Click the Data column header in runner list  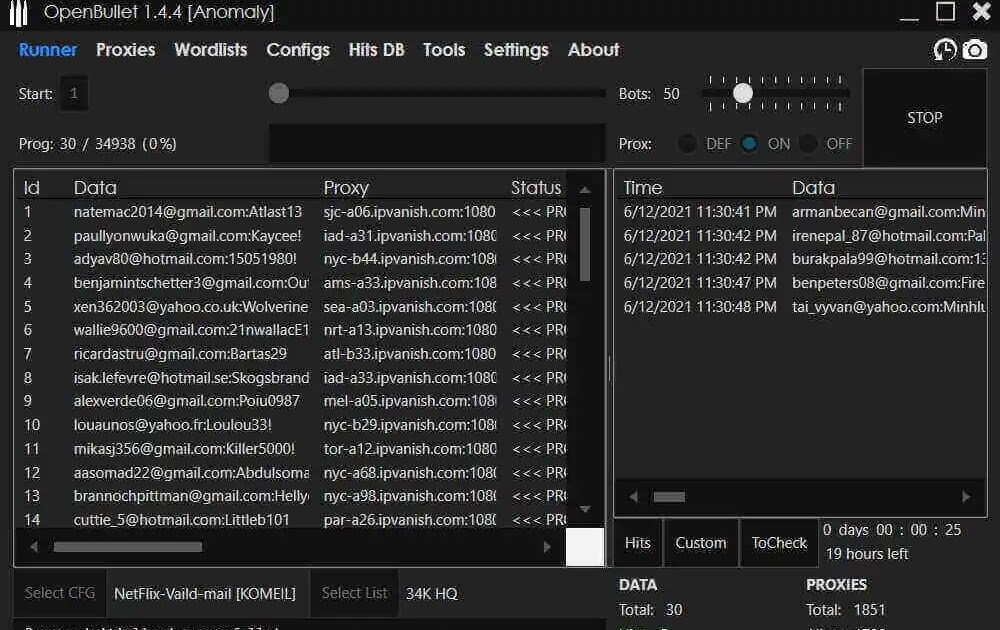[x=95, y=187]
